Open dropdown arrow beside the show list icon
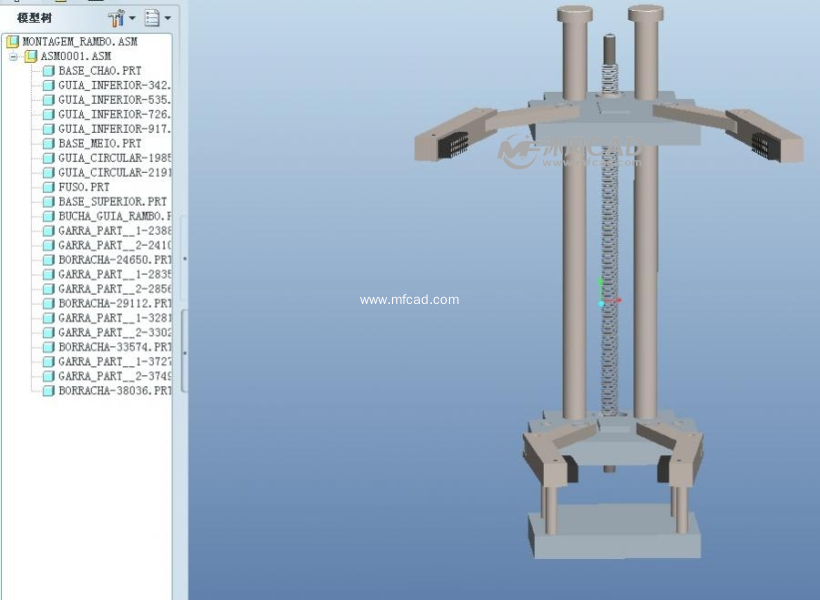820x600 pixels. [167, 18]
